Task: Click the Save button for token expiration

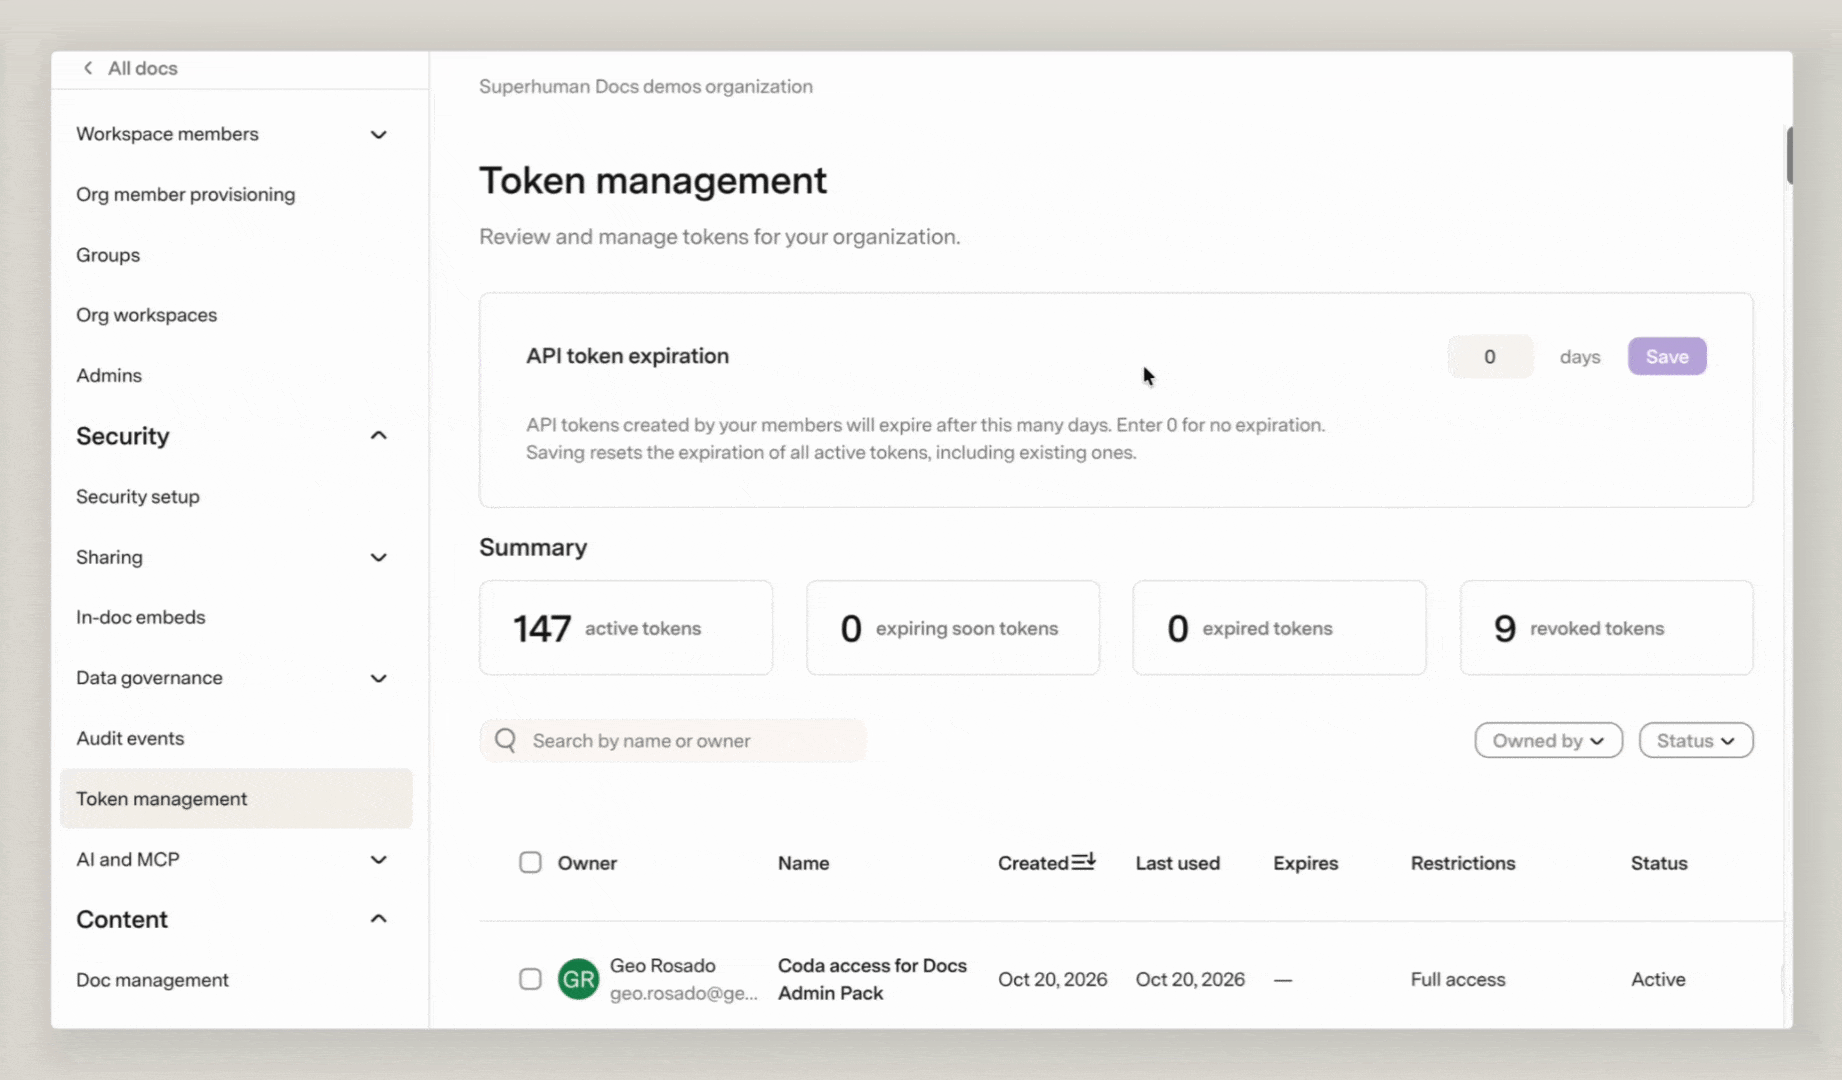Action: [1667, 356]
